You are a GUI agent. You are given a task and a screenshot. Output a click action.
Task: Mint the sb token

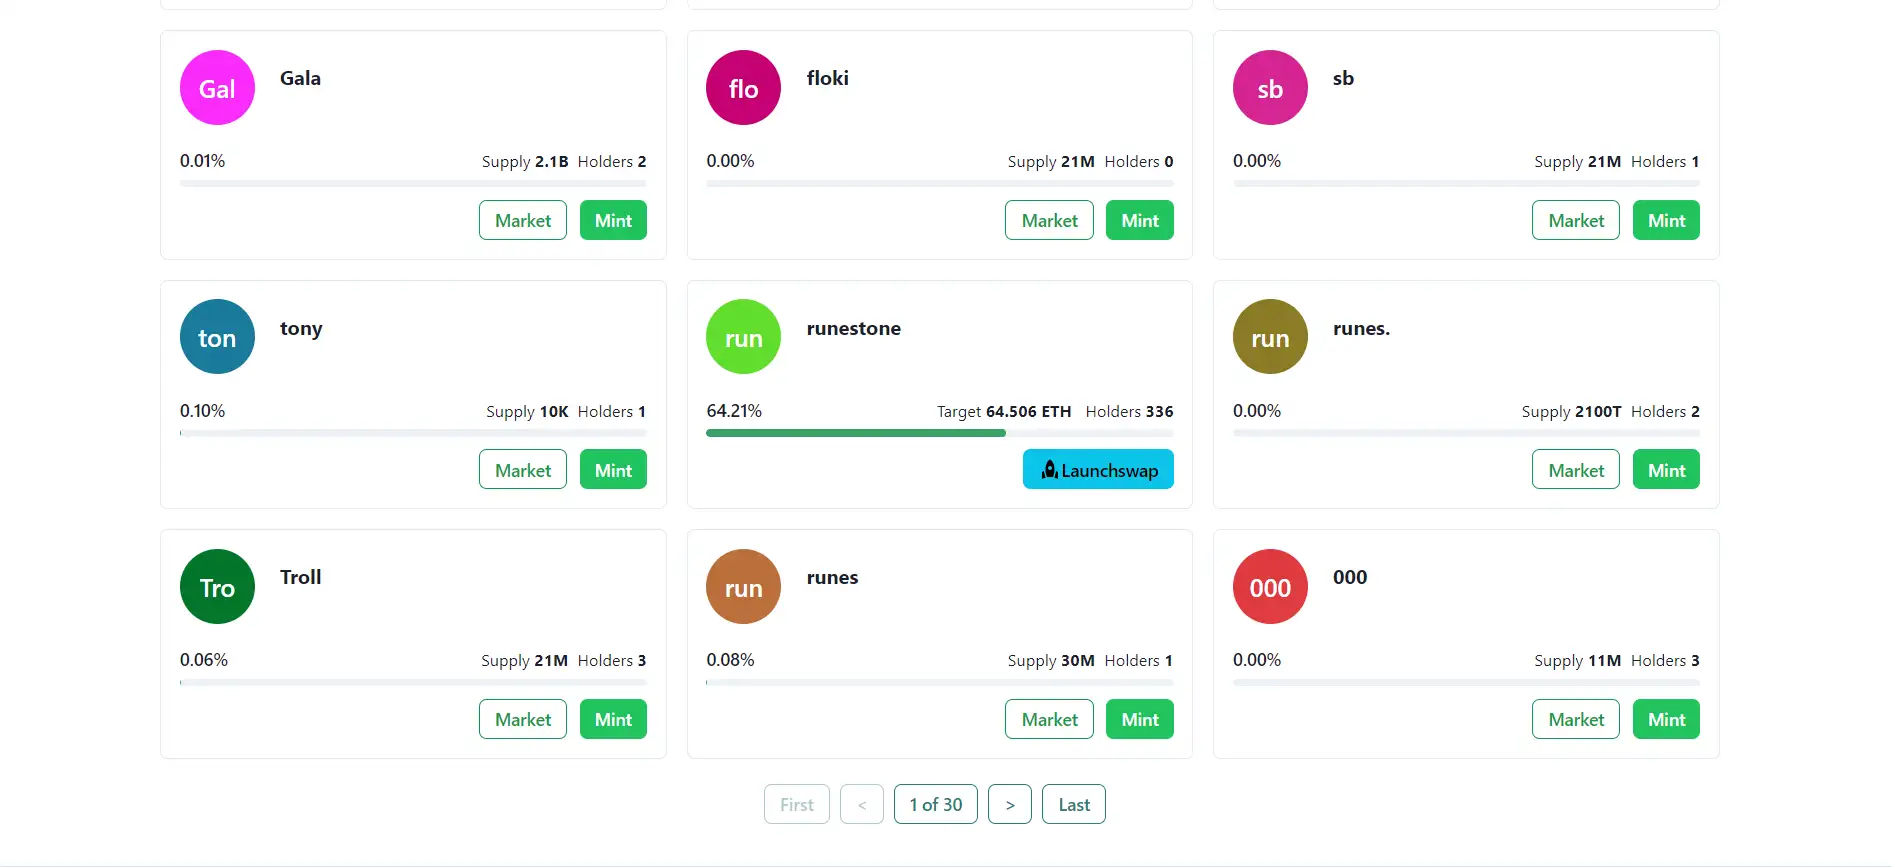point(1666,221)
